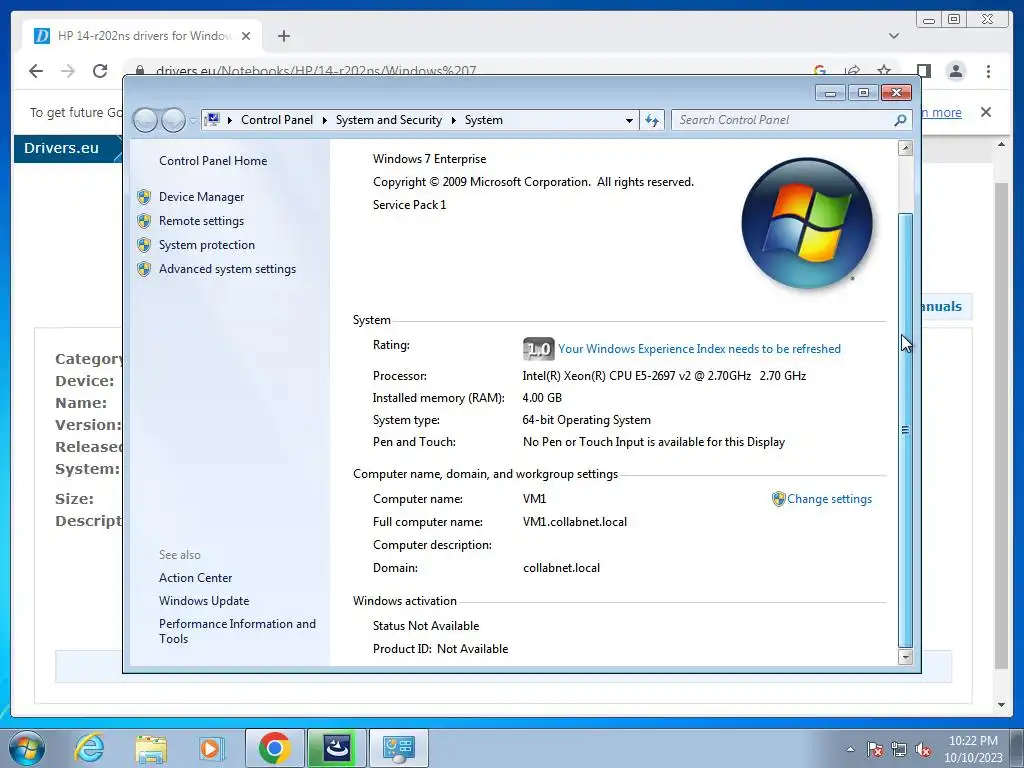Viewport: 1024px width, 768px height.
Task: Click the 1.0 rating badge icon
Action: (539, 349)
